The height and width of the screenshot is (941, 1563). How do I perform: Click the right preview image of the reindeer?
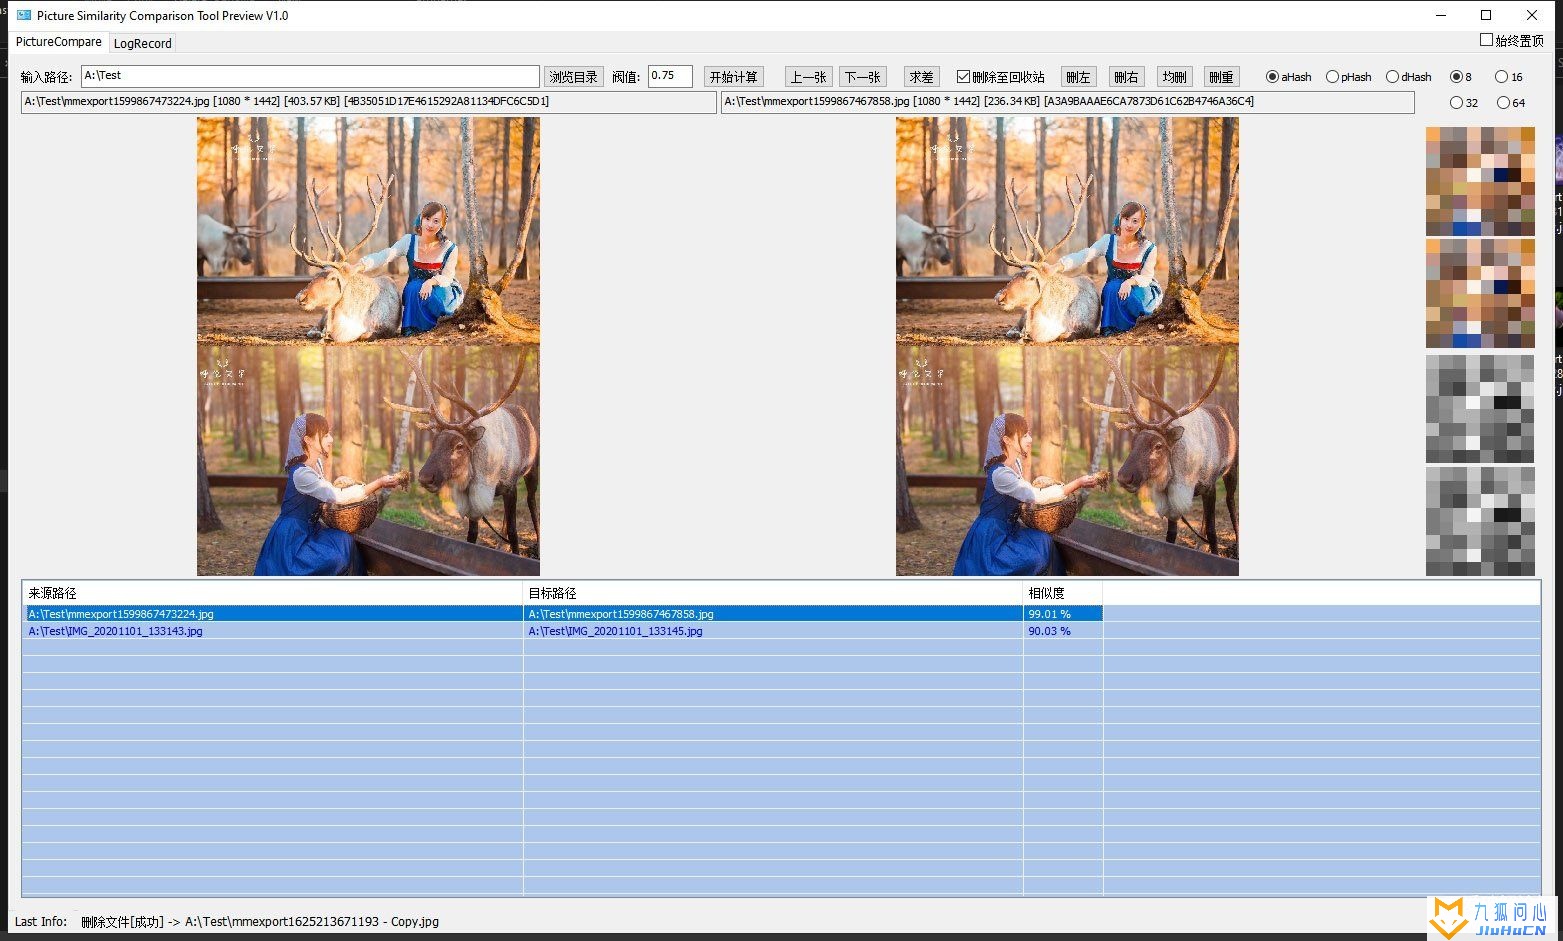1067,346
